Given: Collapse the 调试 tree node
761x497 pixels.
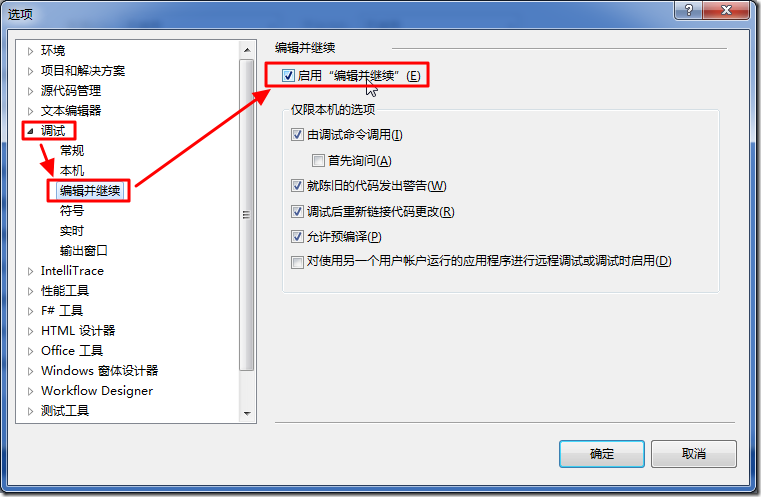Looking at the screenshot, I should [30, 131].
